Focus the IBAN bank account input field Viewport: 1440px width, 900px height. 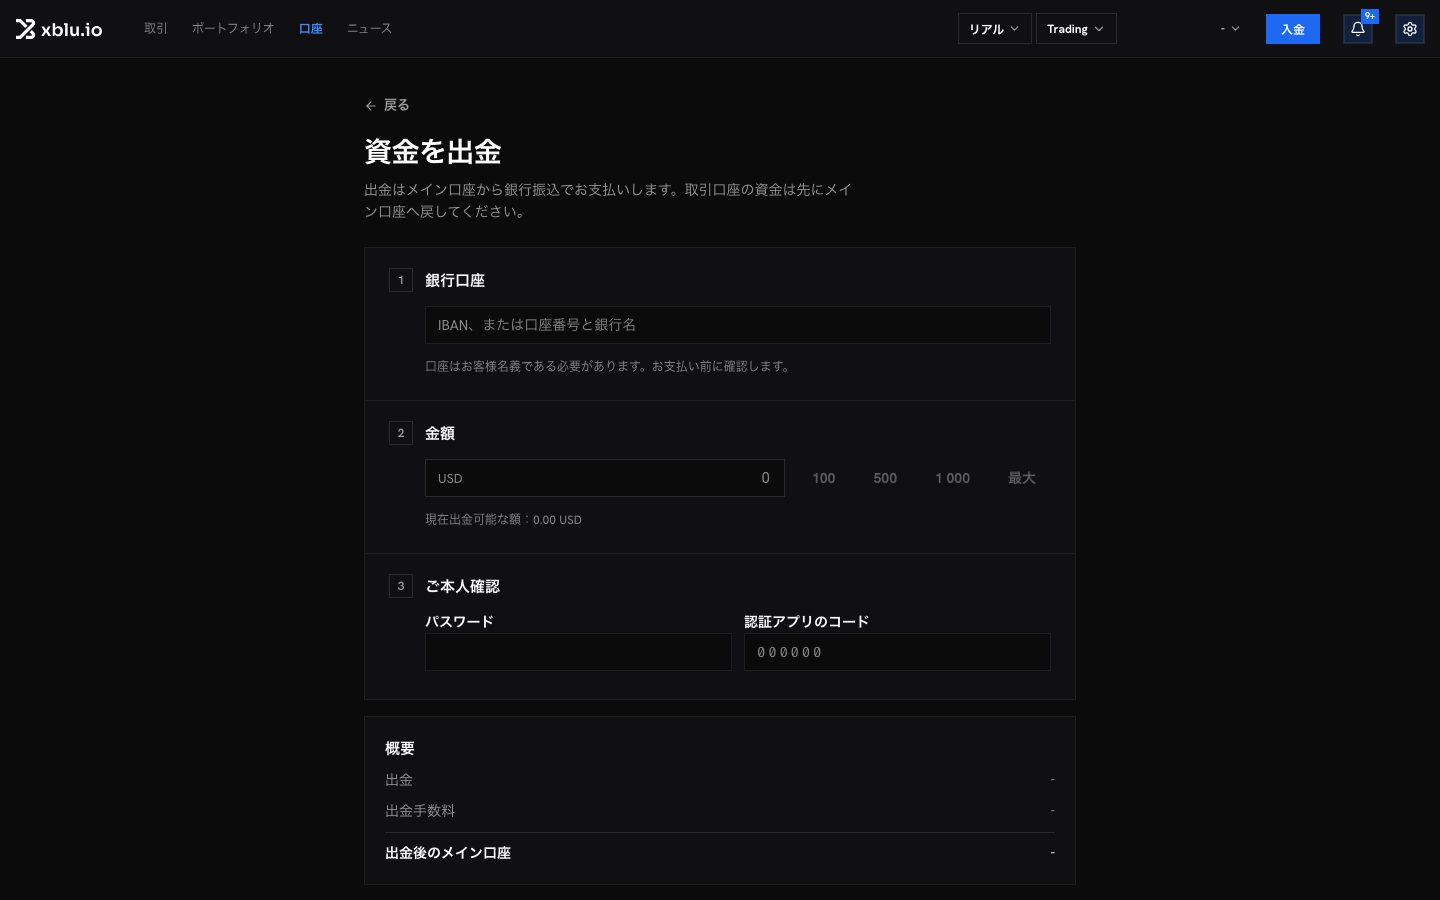point(738,325)
